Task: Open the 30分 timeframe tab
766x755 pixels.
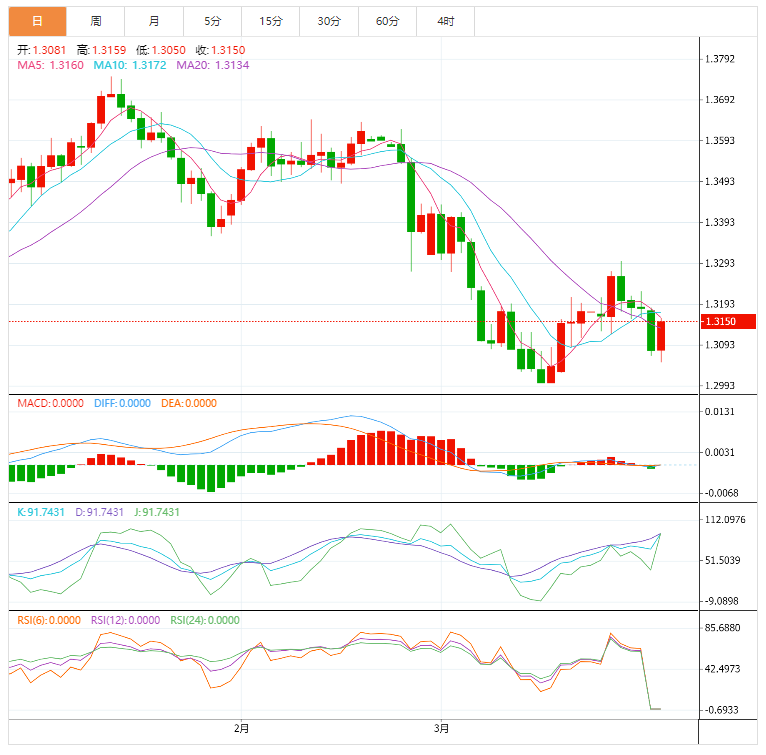Action: [329, 21]
